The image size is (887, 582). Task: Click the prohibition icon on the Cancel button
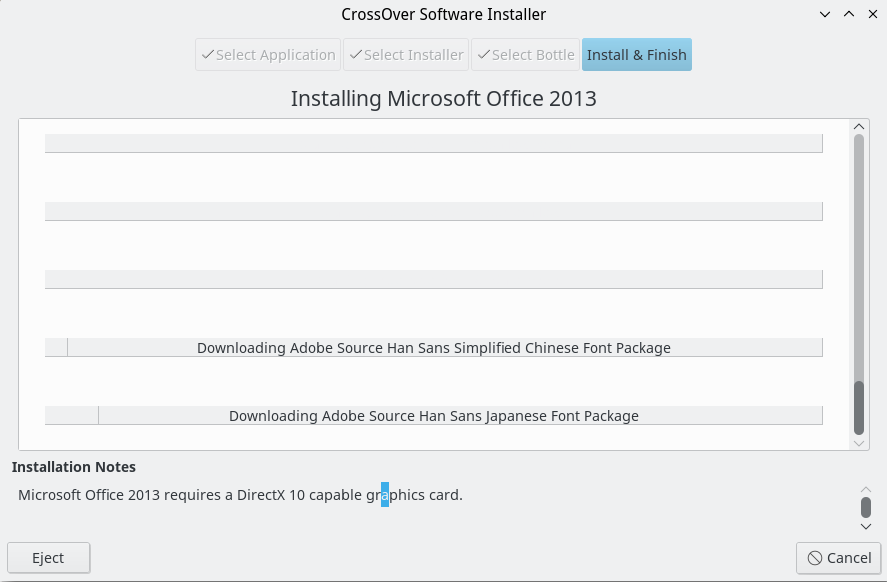point(815,558)
